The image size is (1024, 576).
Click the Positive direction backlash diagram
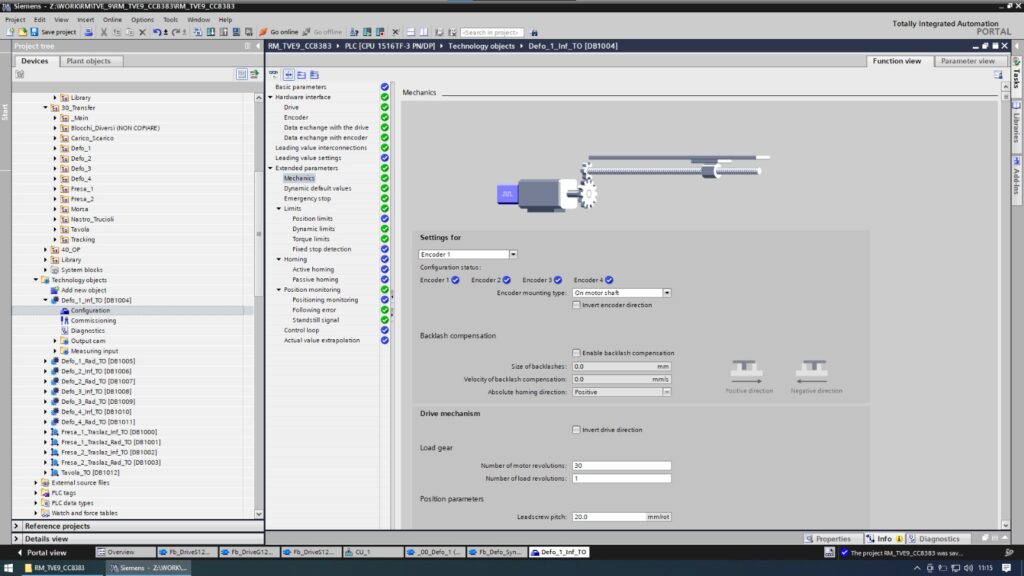pyautogui.click(x=747, y=372)
